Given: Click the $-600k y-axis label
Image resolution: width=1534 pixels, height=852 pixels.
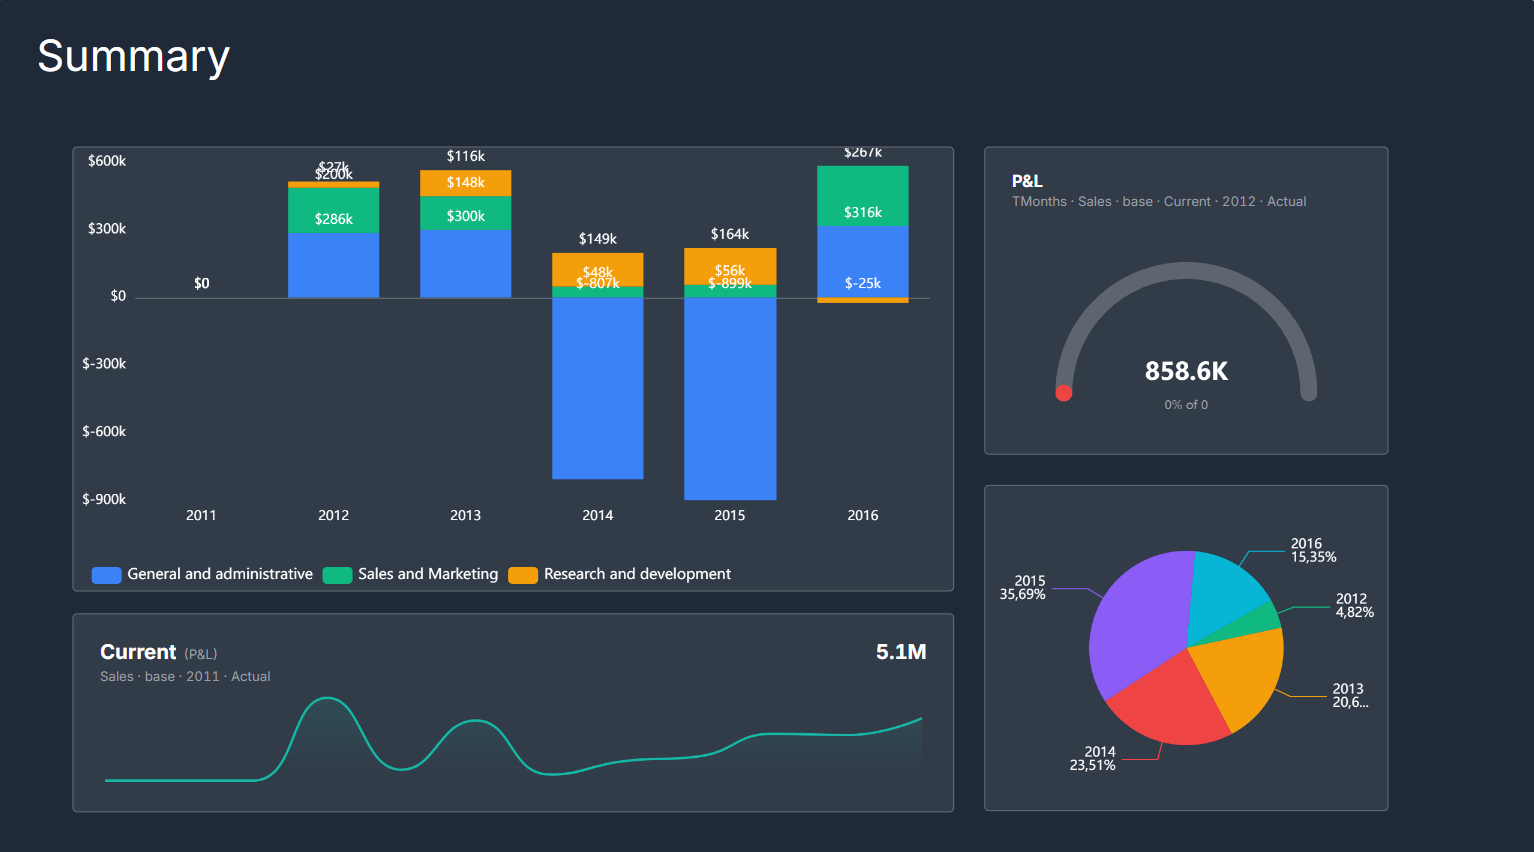Looking at the screenshot, I should (104, 432).
